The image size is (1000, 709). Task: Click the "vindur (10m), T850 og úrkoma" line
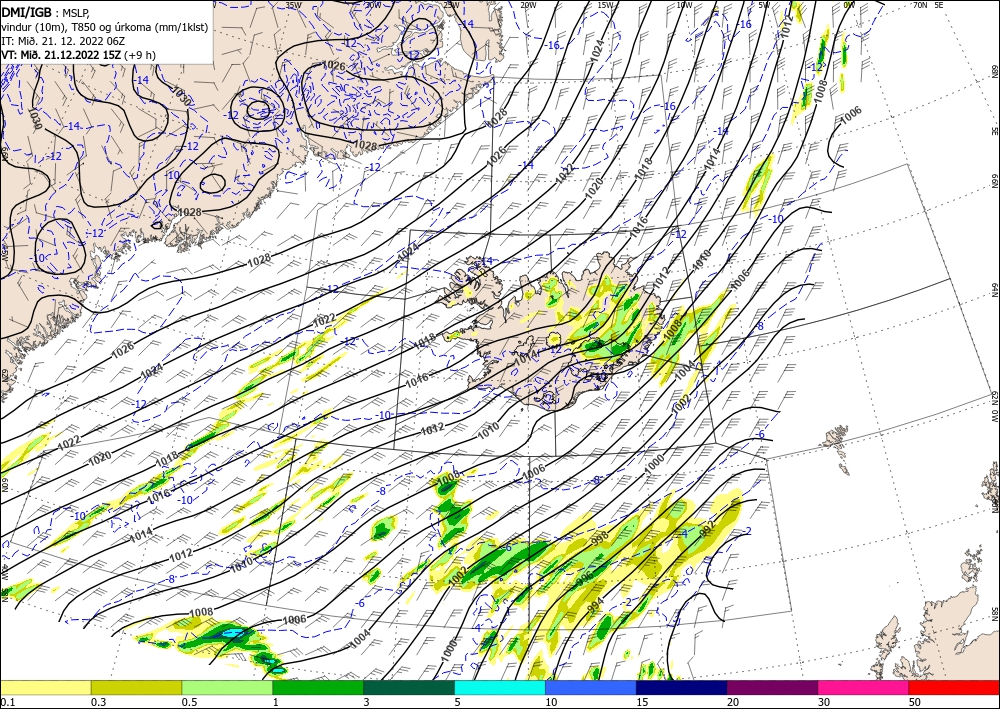pyautogui.click(x=105, y=26)
